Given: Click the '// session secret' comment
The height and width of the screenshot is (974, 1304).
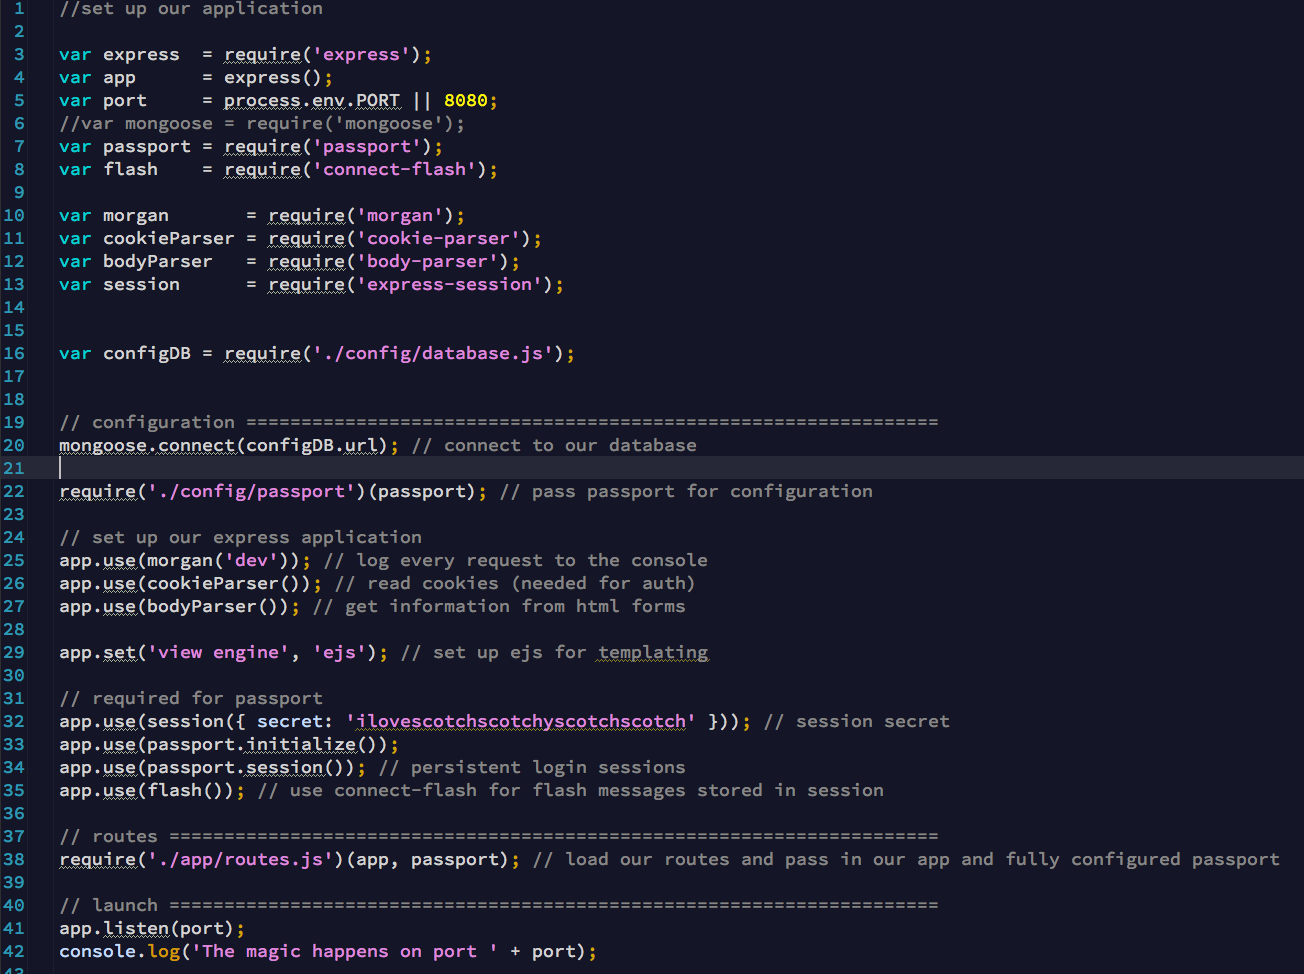Looking at the screenshot, I should click(857, 721).
